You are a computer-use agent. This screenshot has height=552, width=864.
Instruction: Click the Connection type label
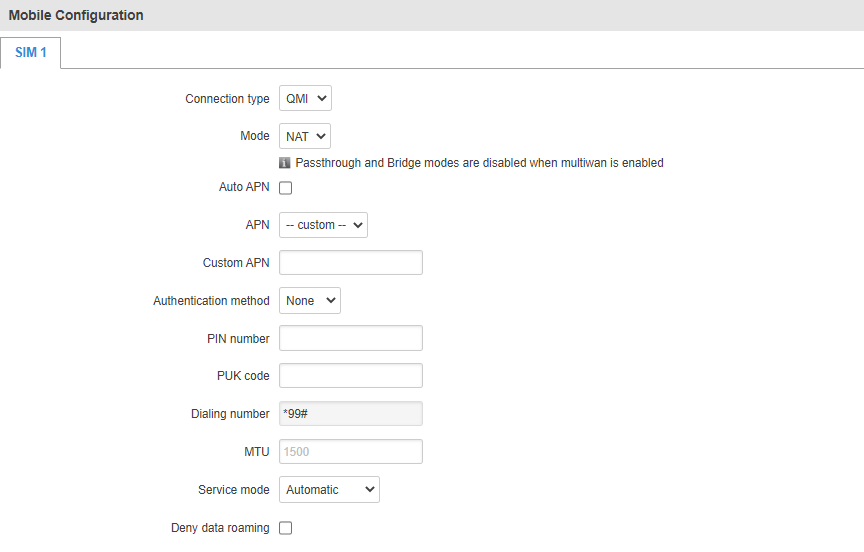point(227,99)
